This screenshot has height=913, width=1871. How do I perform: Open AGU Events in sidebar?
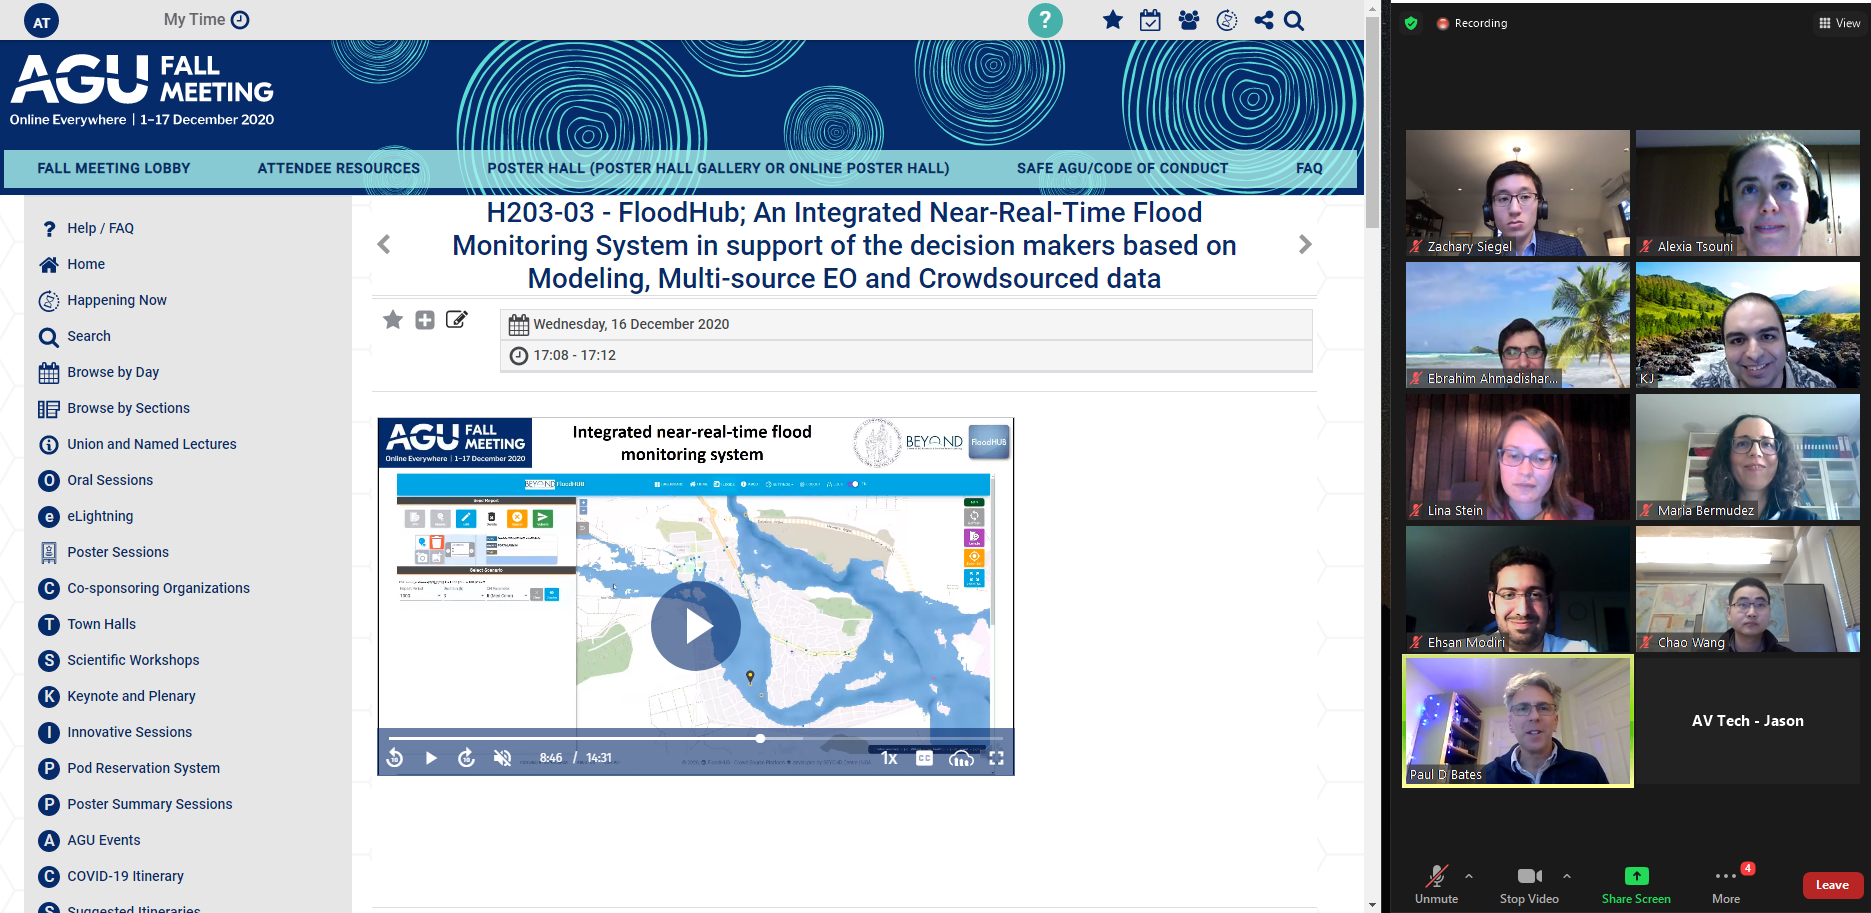coord(103,840)
